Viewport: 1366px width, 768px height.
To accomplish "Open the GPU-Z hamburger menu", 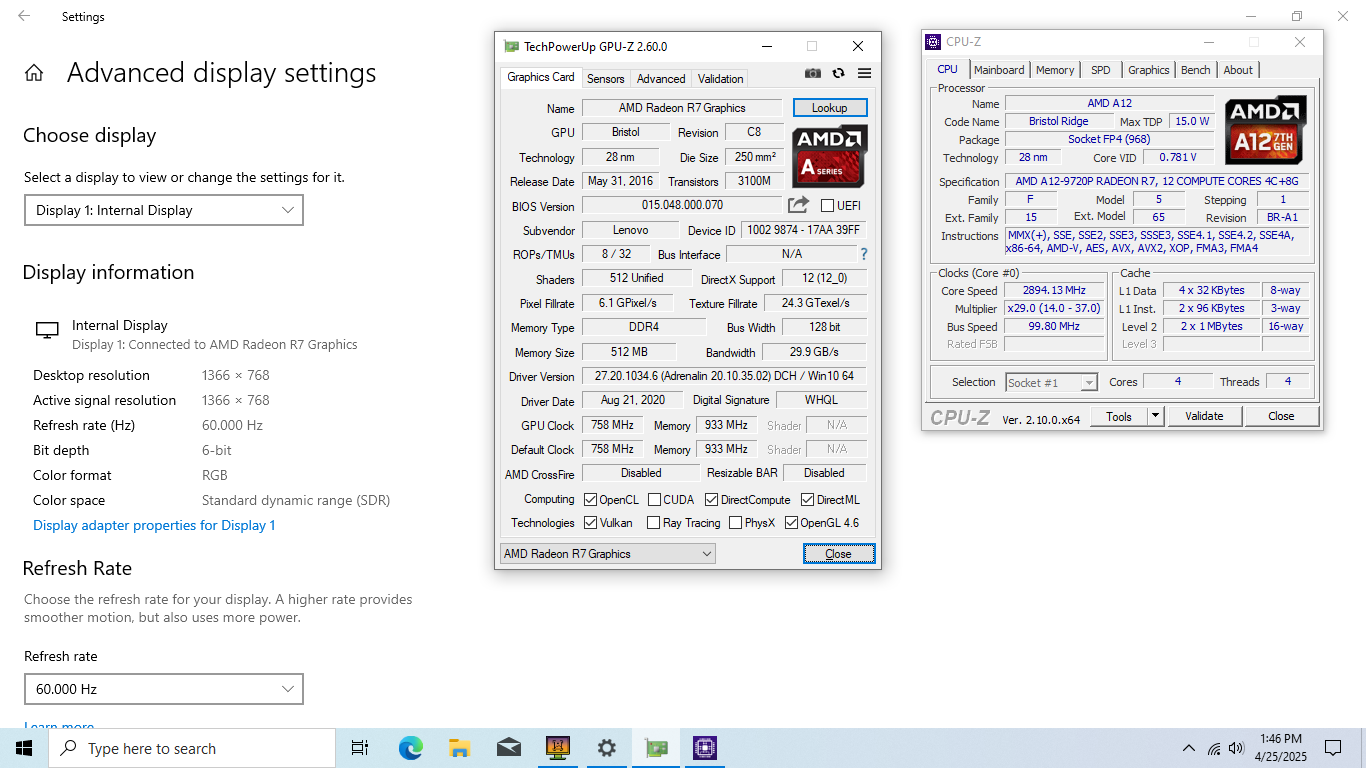I will (x=865, y=73).
